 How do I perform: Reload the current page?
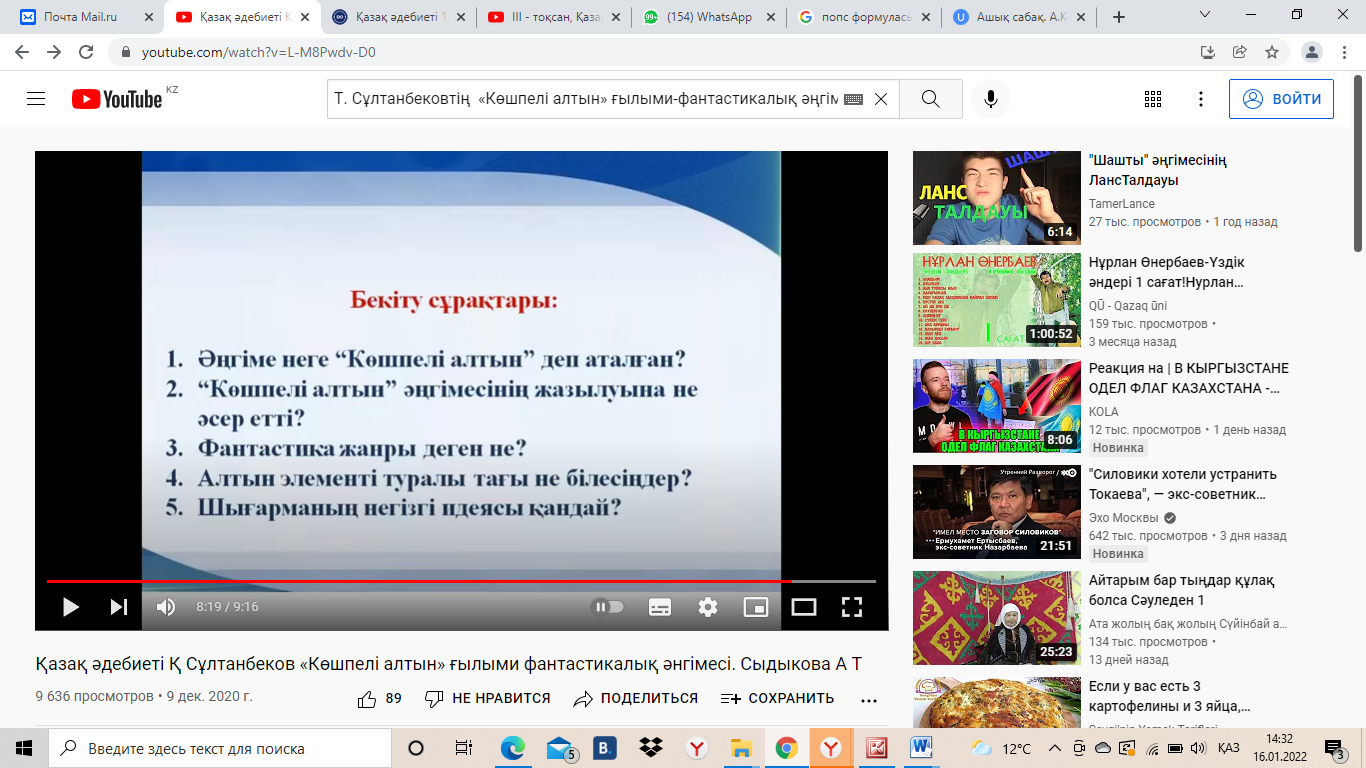[86, 52]
